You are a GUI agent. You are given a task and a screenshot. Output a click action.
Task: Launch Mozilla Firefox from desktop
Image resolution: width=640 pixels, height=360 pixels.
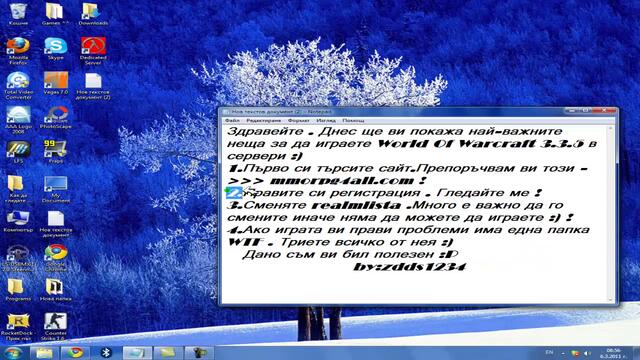(18, 50)
